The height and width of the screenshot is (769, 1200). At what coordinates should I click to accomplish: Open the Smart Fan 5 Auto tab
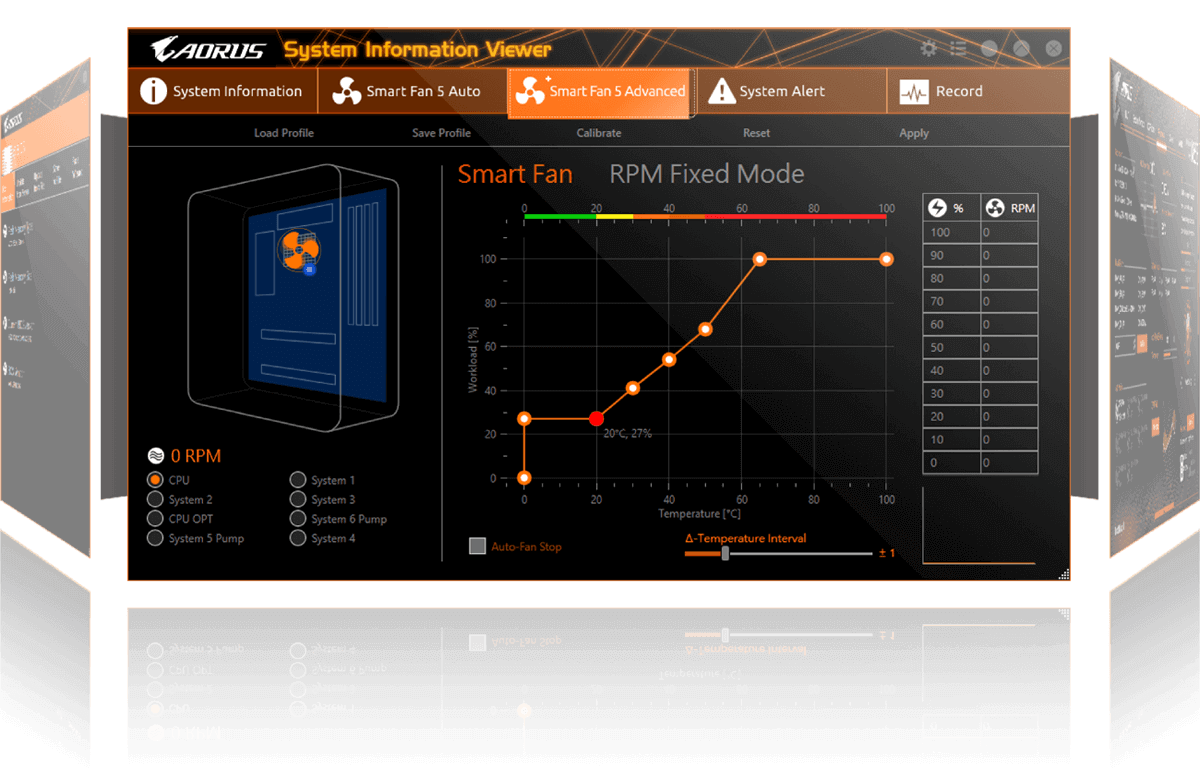[412, 92]
